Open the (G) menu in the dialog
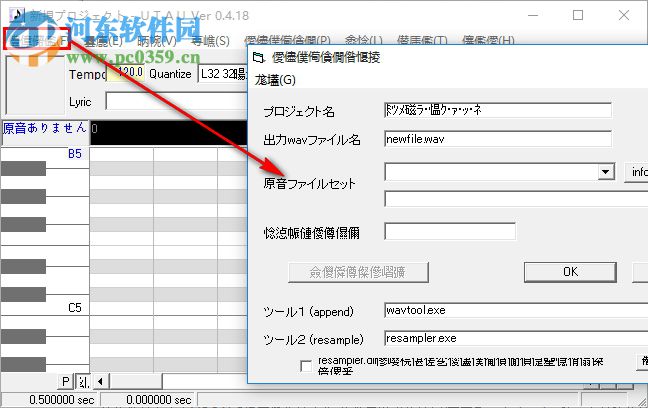The width and height of the screenshot is (648, 408). click(x=275, y=79)
